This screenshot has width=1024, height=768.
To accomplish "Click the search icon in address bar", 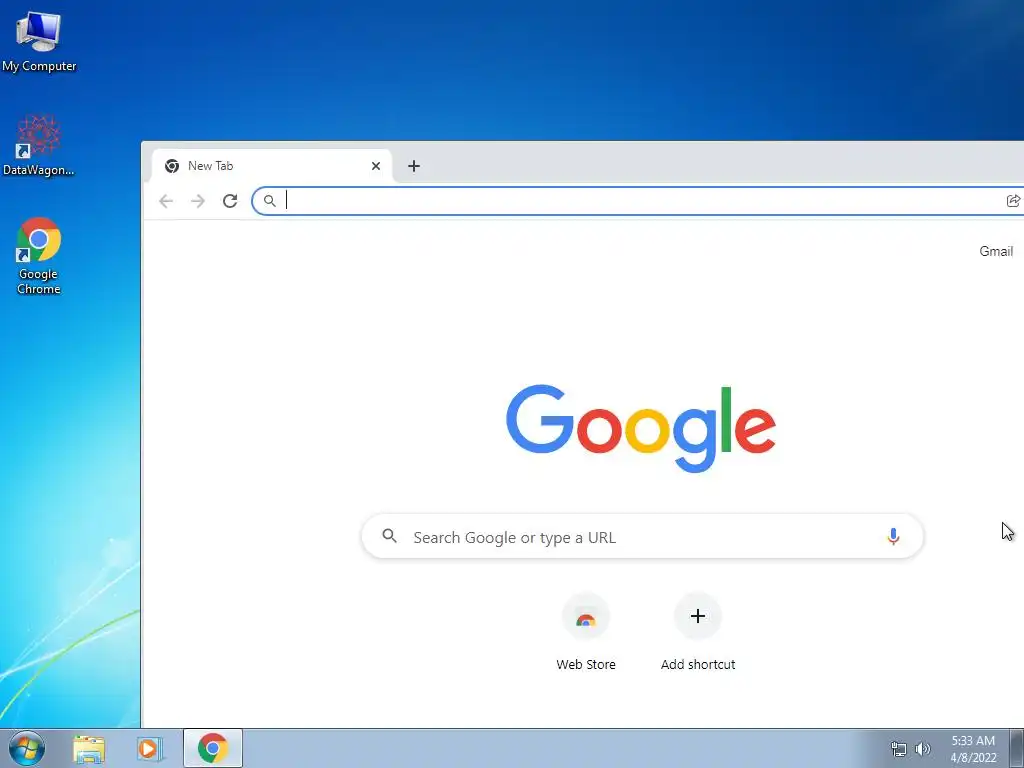I will [270, 201].
